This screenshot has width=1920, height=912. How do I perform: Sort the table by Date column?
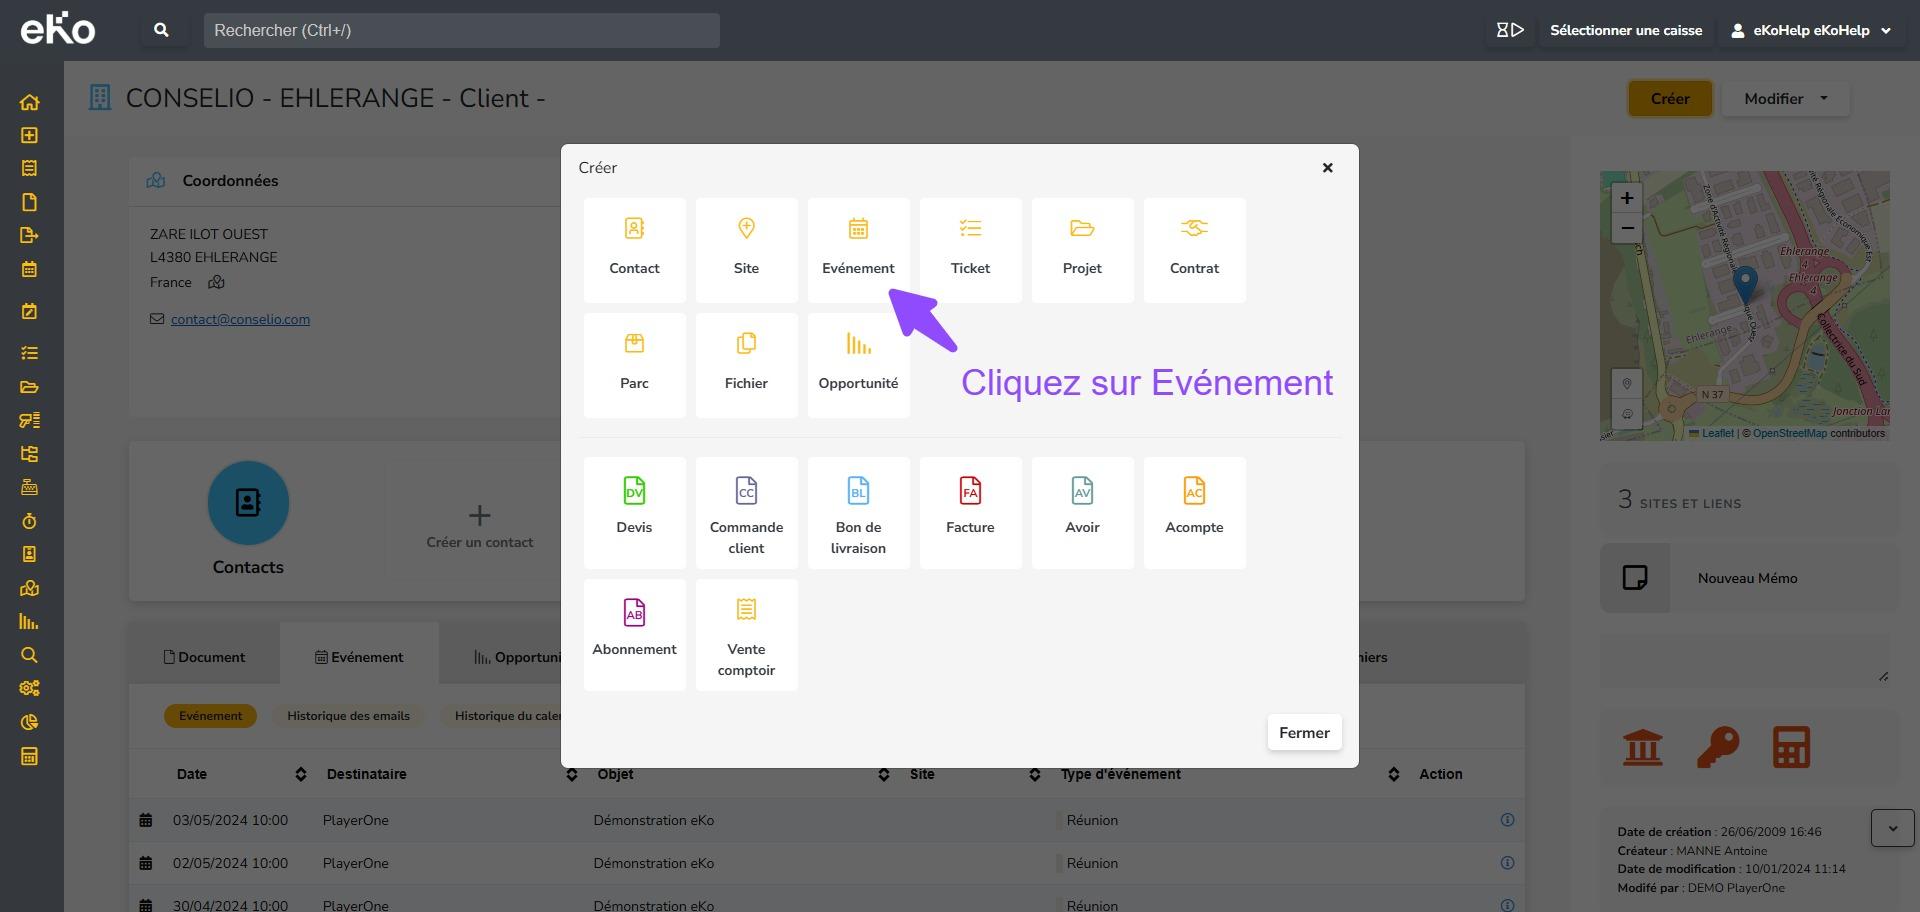click(x=300, y=774)
